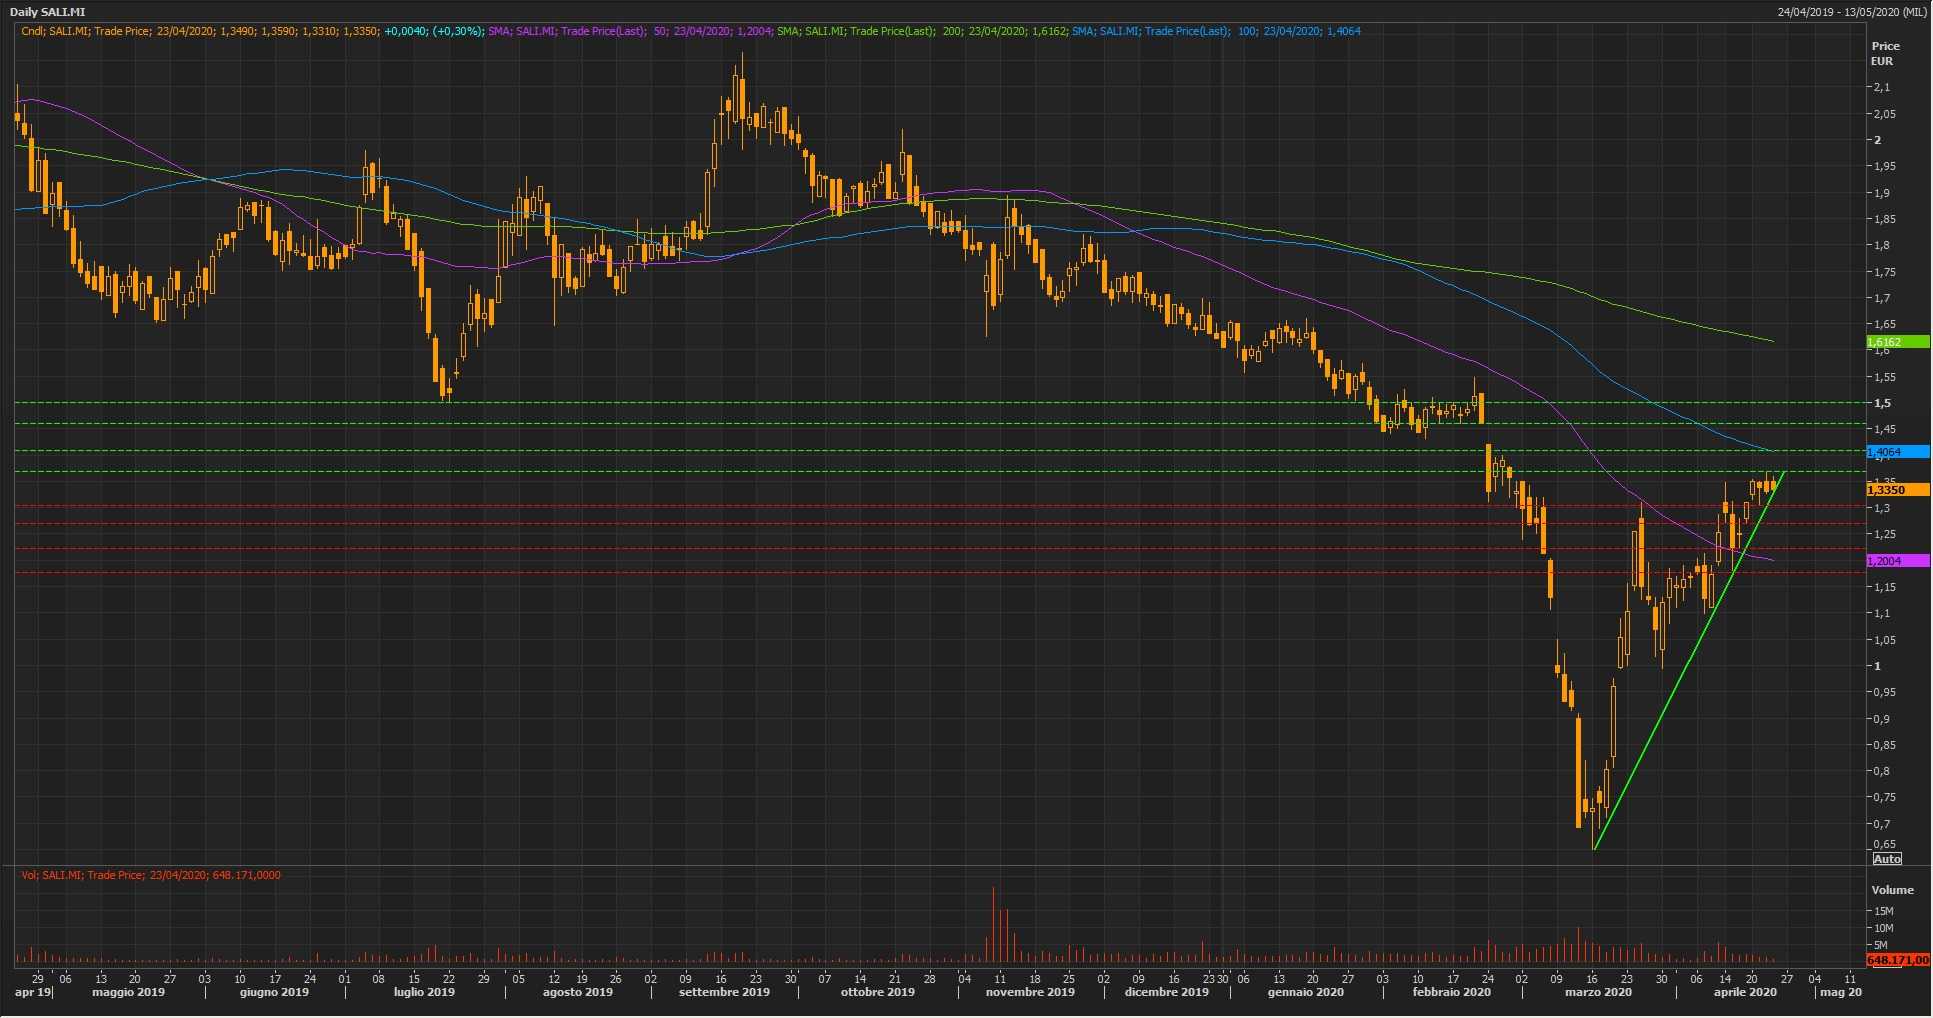
Task: Click the 'novembre 2019' label on time axis
Action: pyautogui.click(x=1029, y=993)
